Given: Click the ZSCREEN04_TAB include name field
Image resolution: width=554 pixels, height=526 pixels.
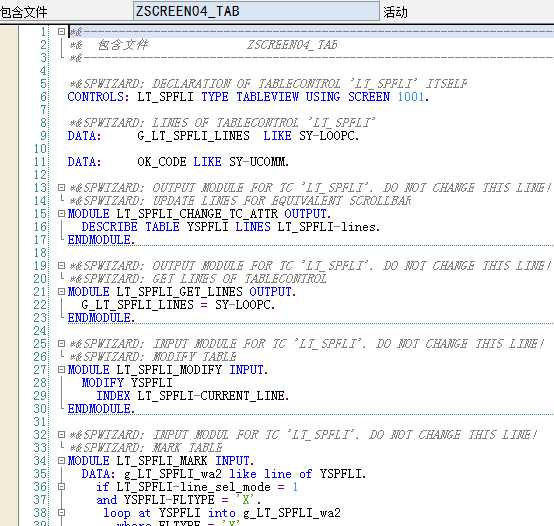Looking at the screenshot, I should coord(256,11).
